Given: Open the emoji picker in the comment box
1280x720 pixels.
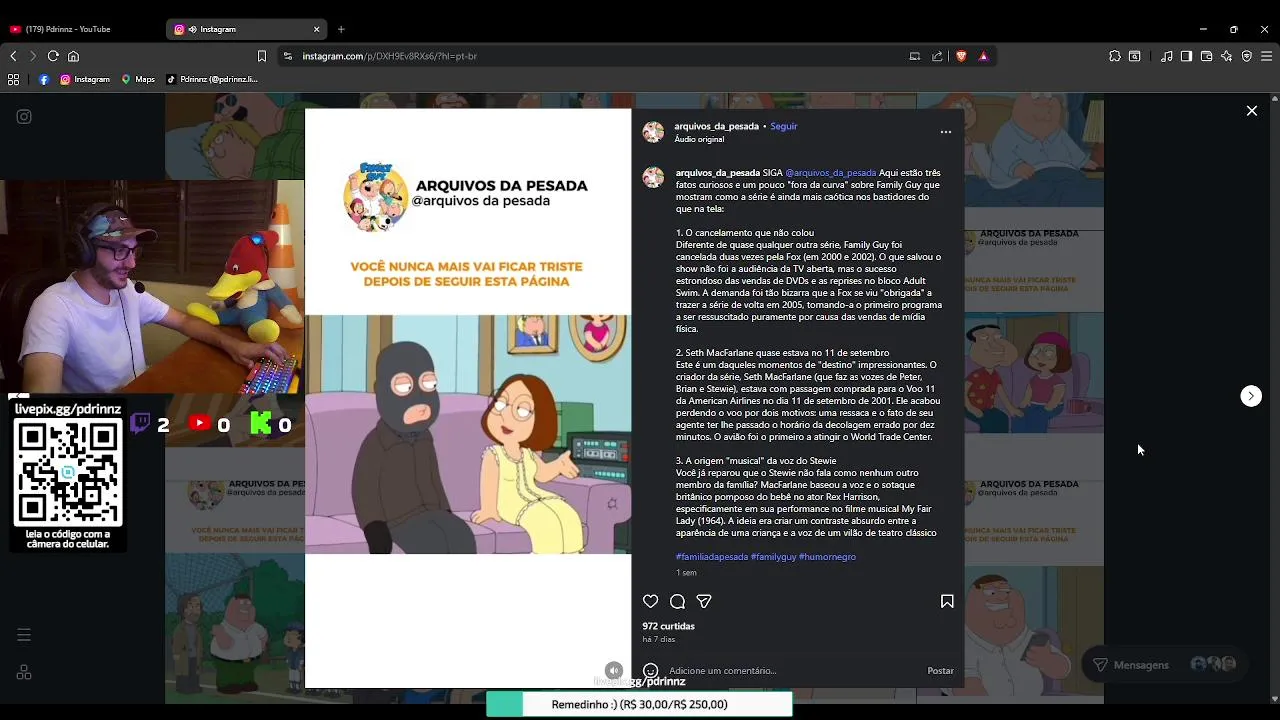Looking at the screenshot, I should tap(651, 671).
